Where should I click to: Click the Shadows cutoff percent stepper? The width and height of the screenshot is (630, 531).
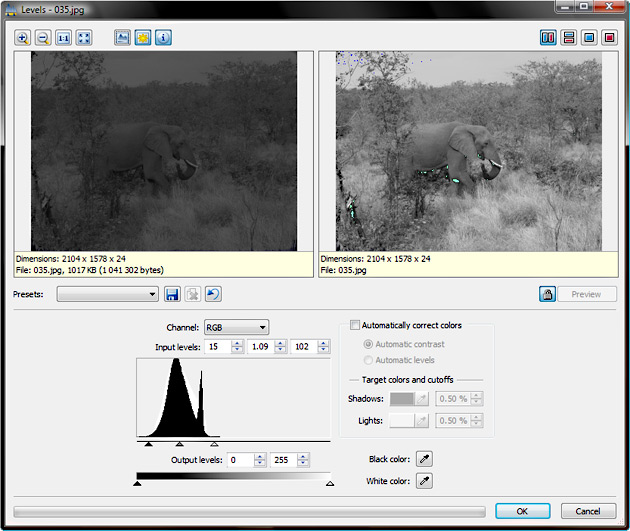[476, 399]
